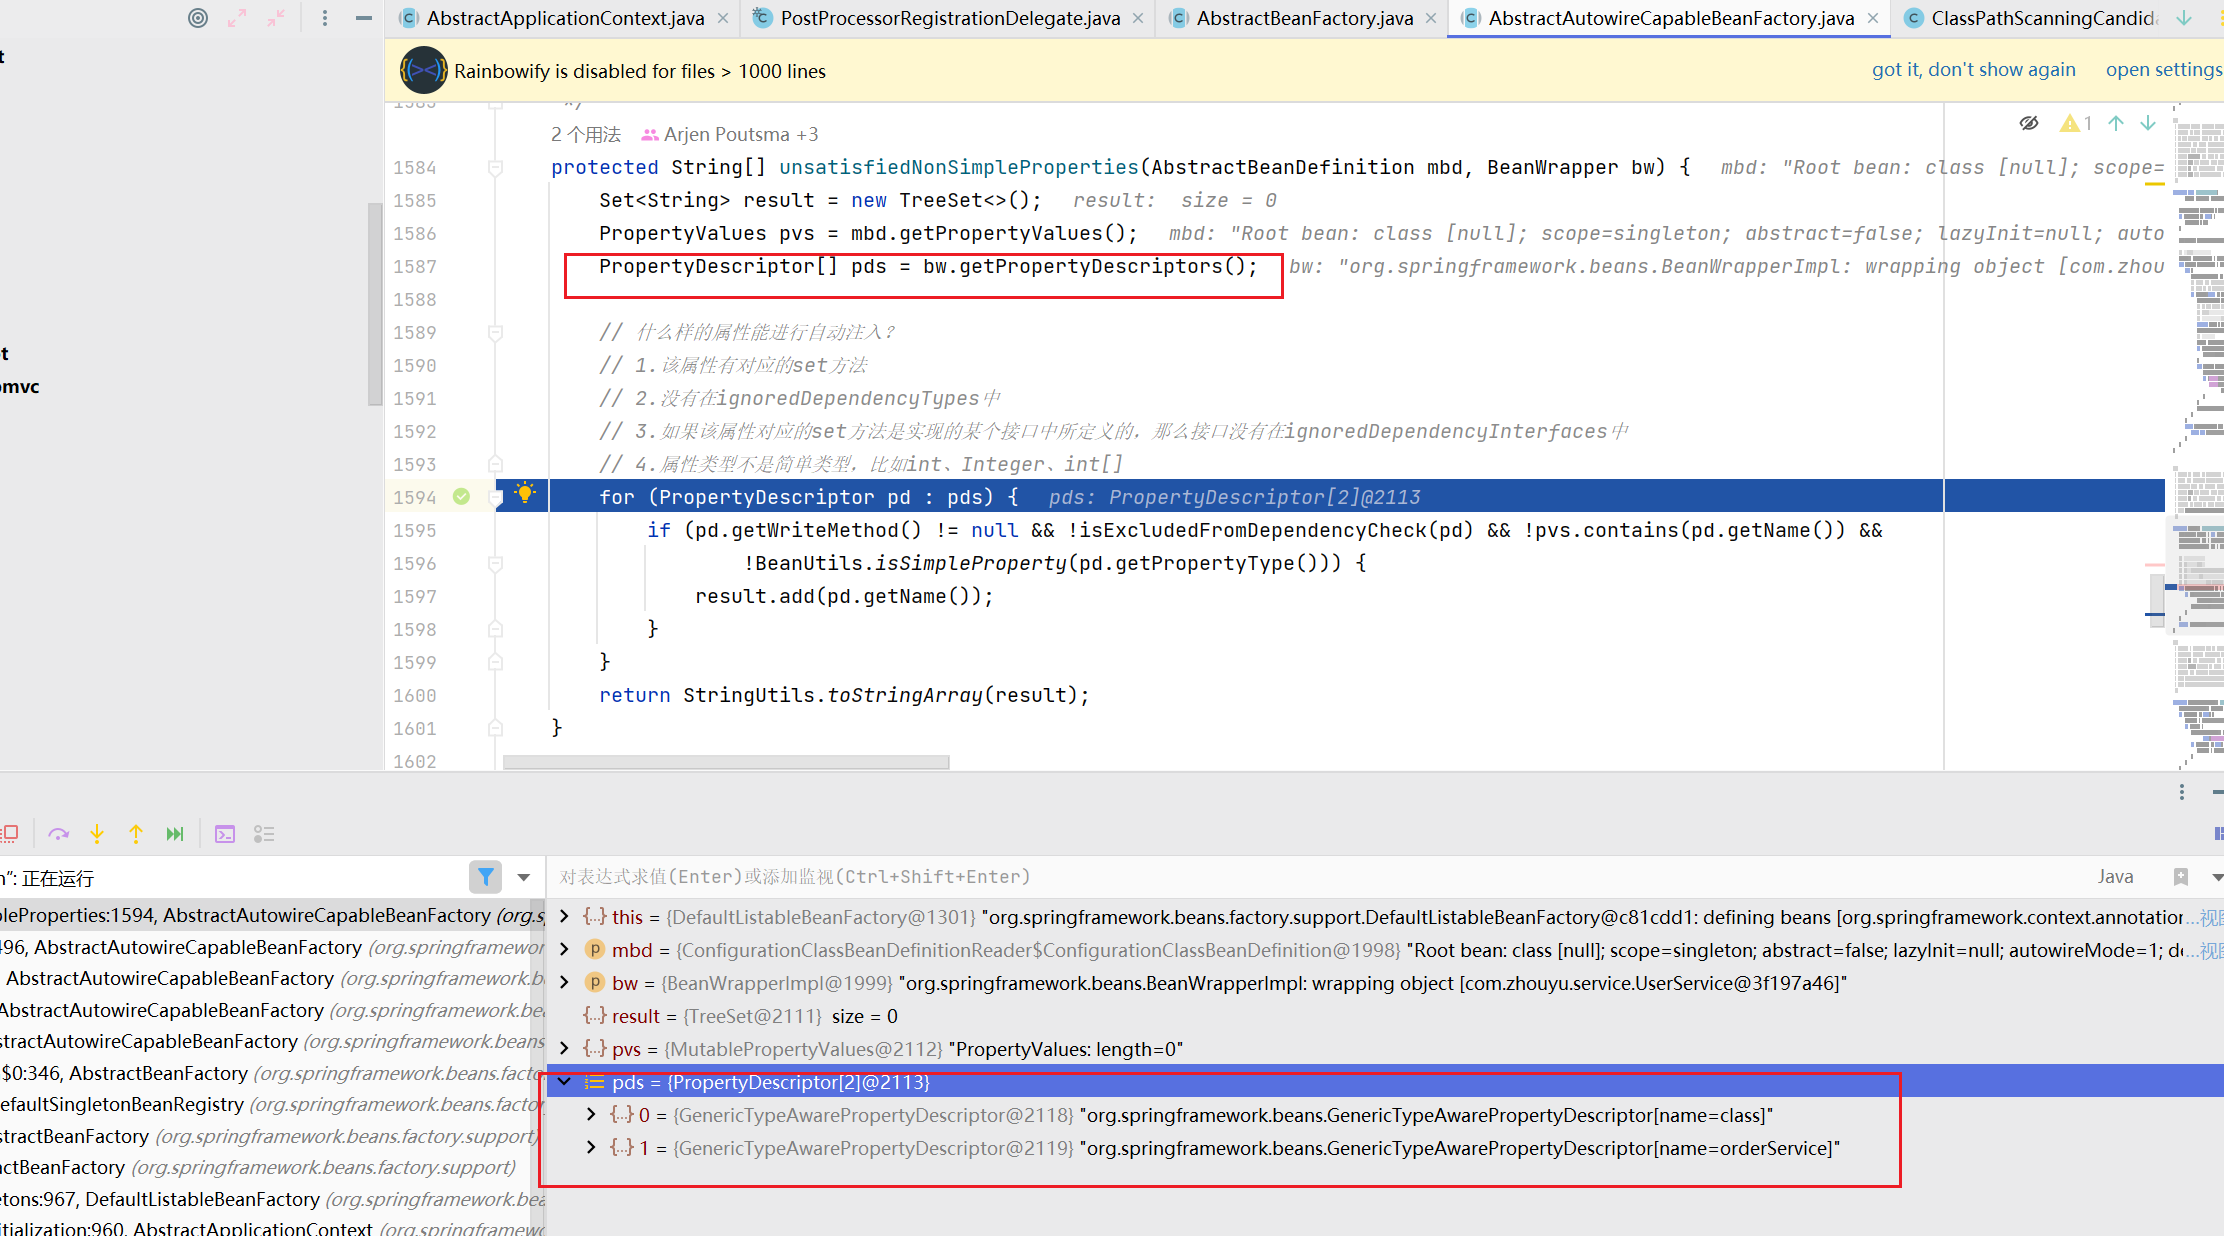
Task: Click the project panel vertical scrollbar
Action: point(375,304)
